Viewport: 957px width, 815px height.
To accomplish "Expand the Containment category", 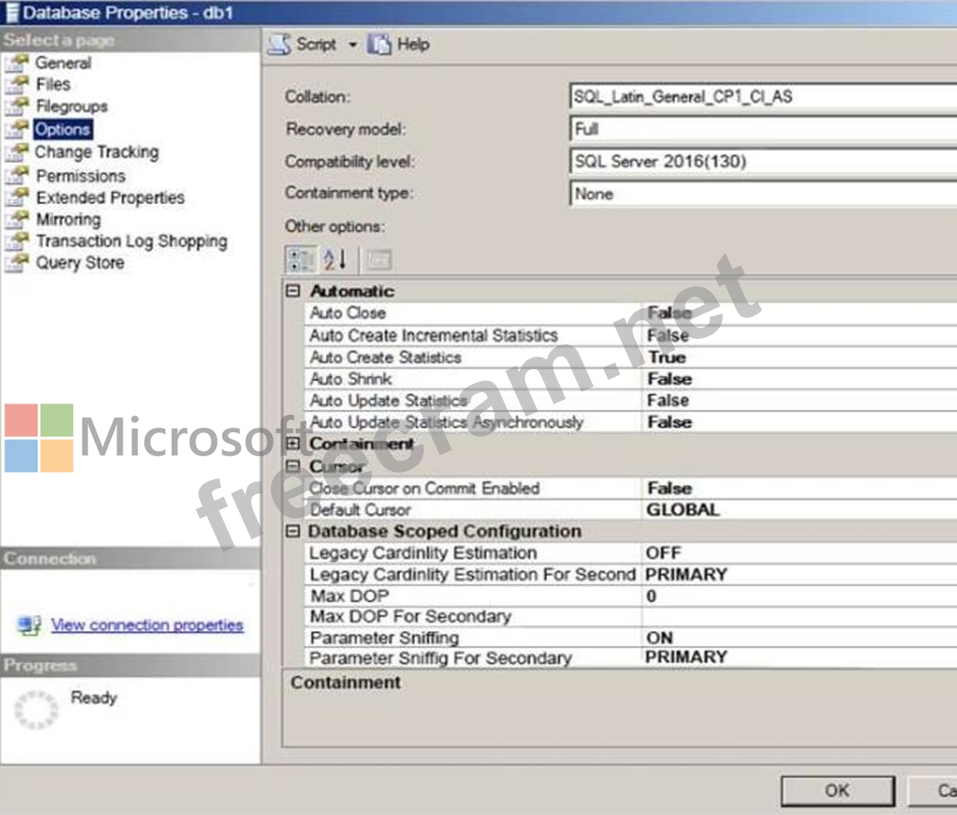I will click(x=293, y=443).
